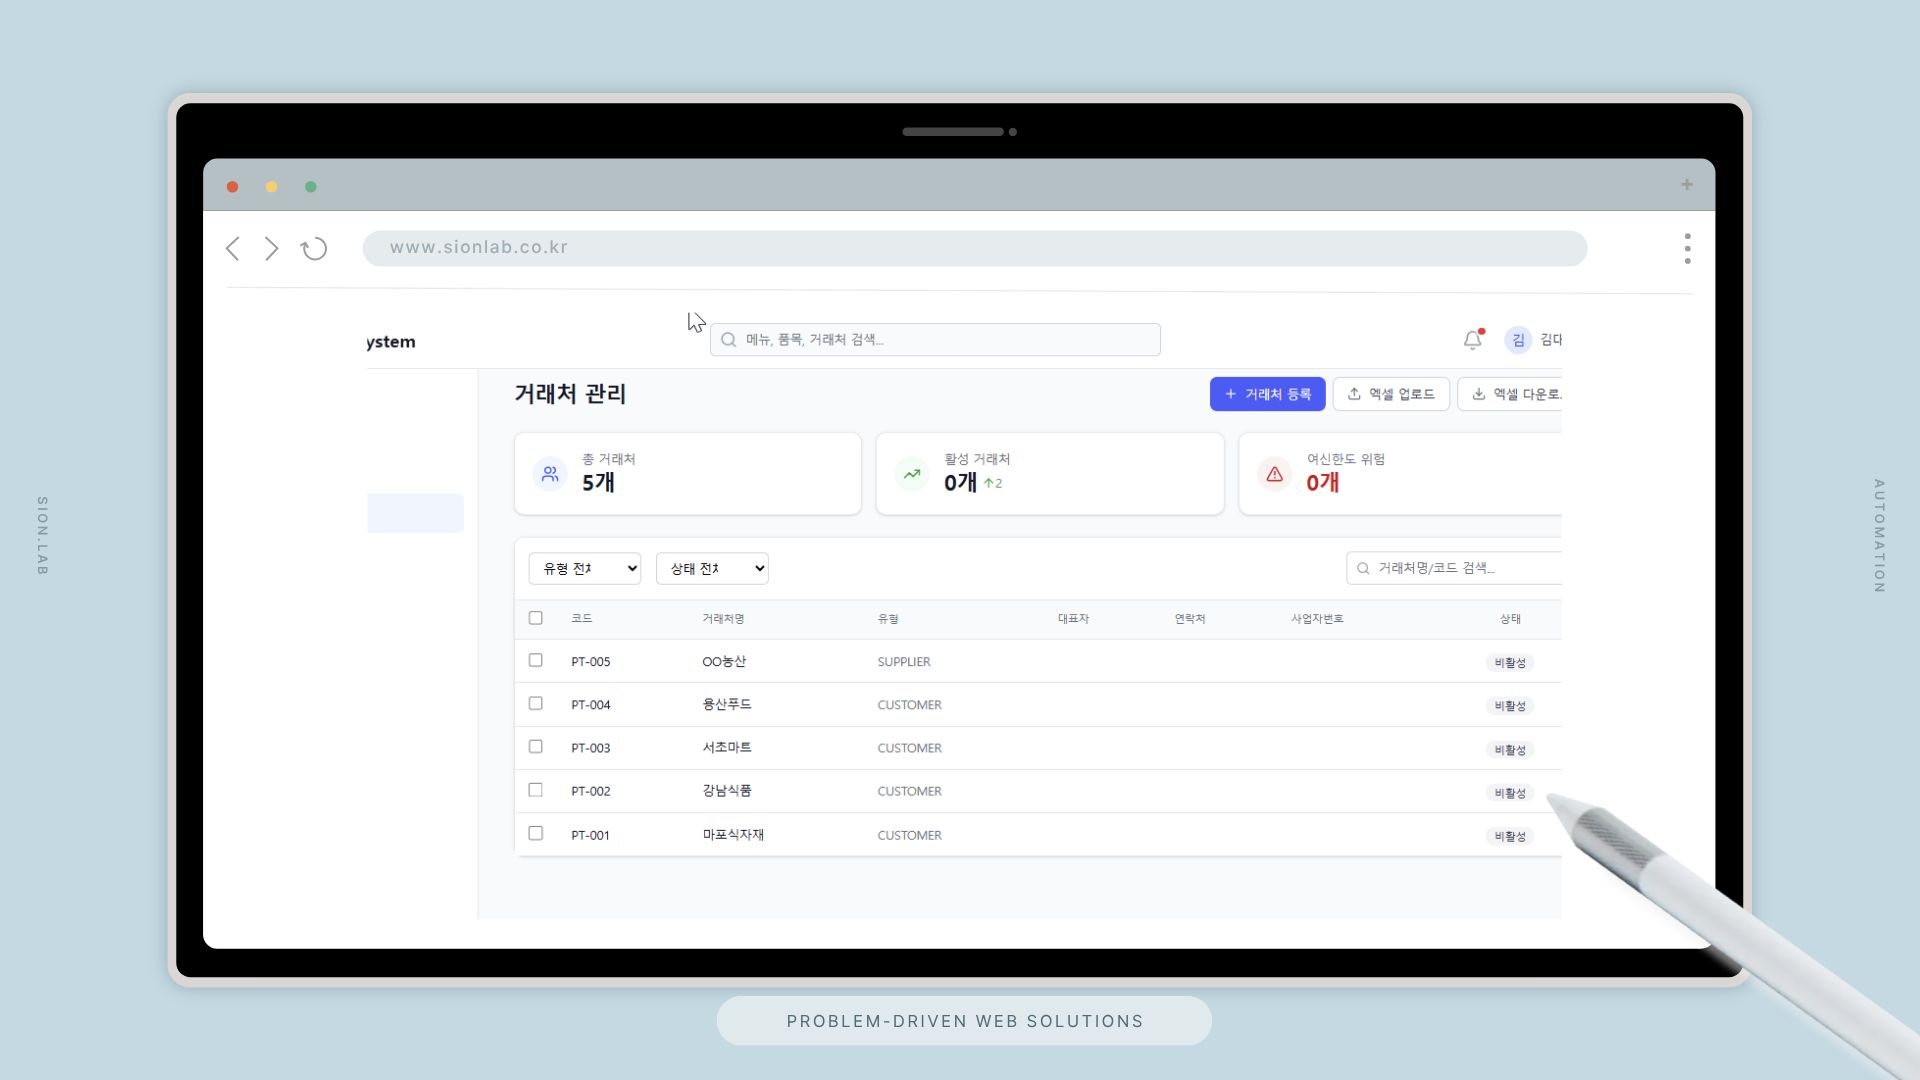Click the highlighted sidebar menu item

click(415, 513)
